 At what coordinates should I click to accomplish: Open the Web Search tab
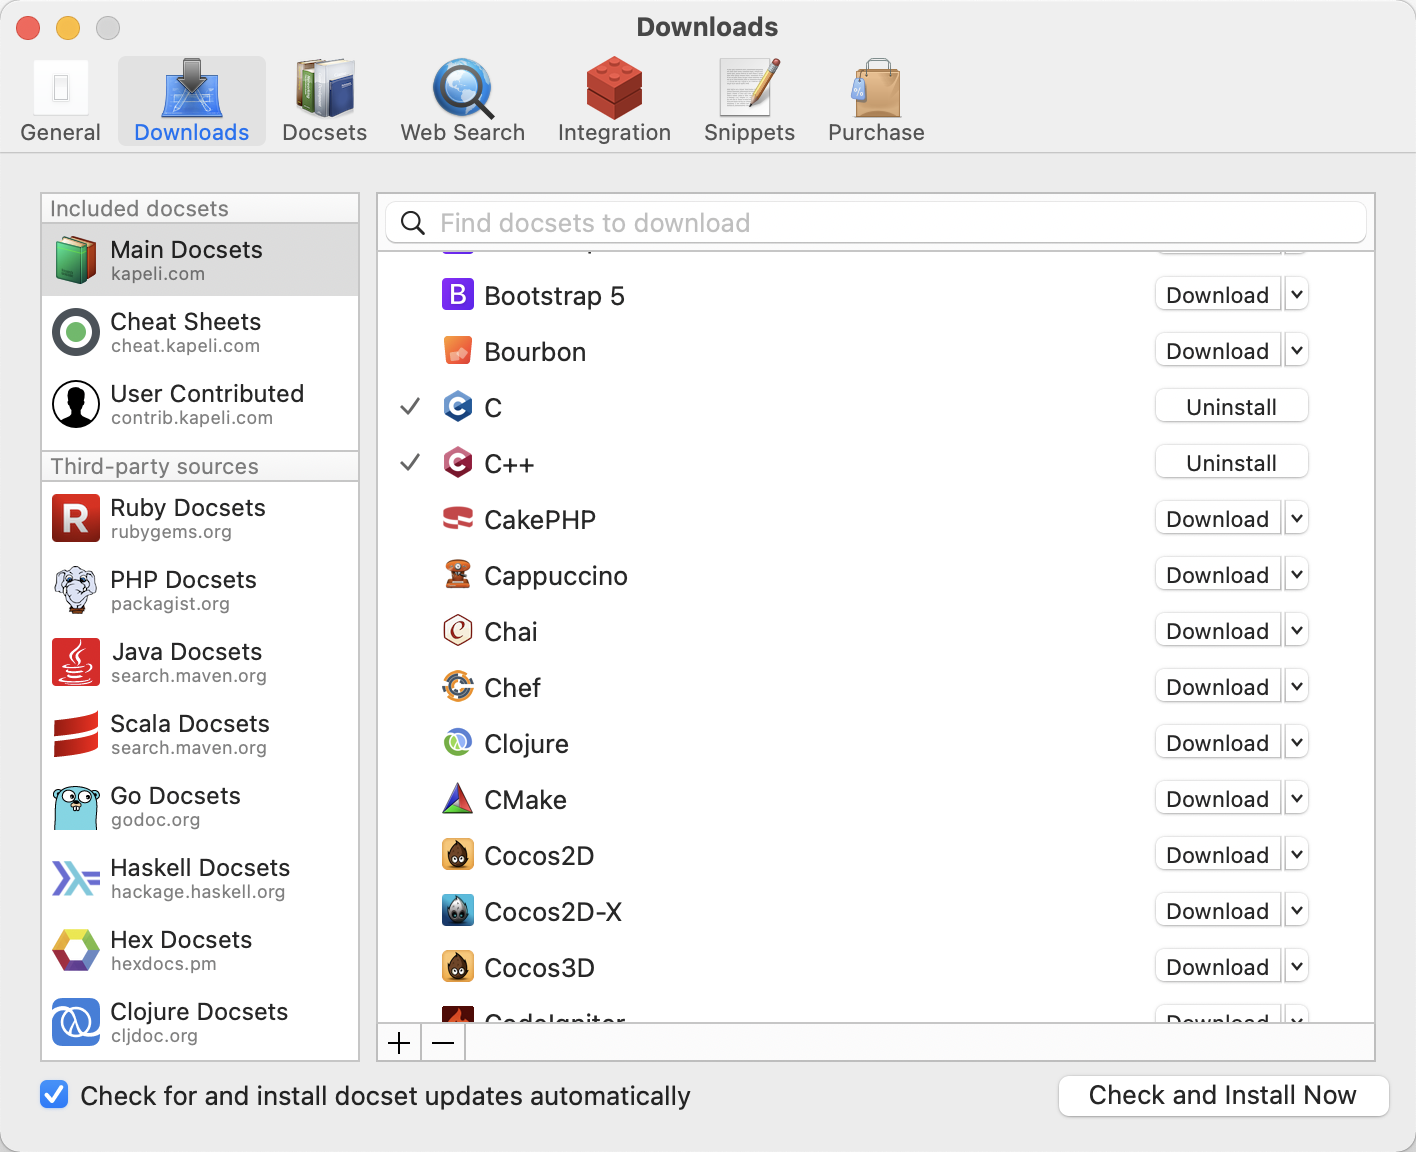[x=462, y=101]
